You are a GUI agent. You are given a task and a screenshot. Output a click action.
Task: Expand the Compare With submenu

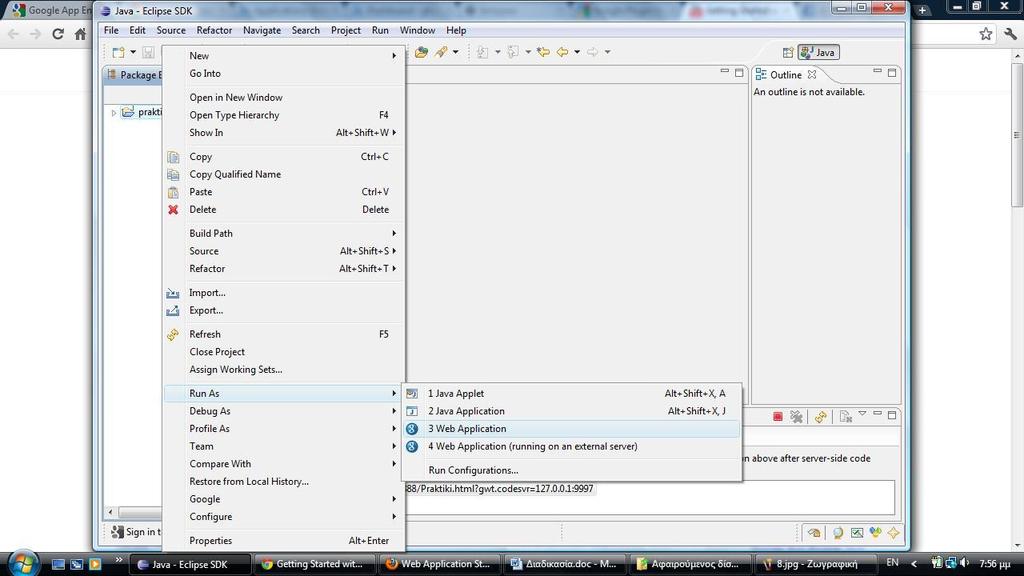(x=283, y=464)
